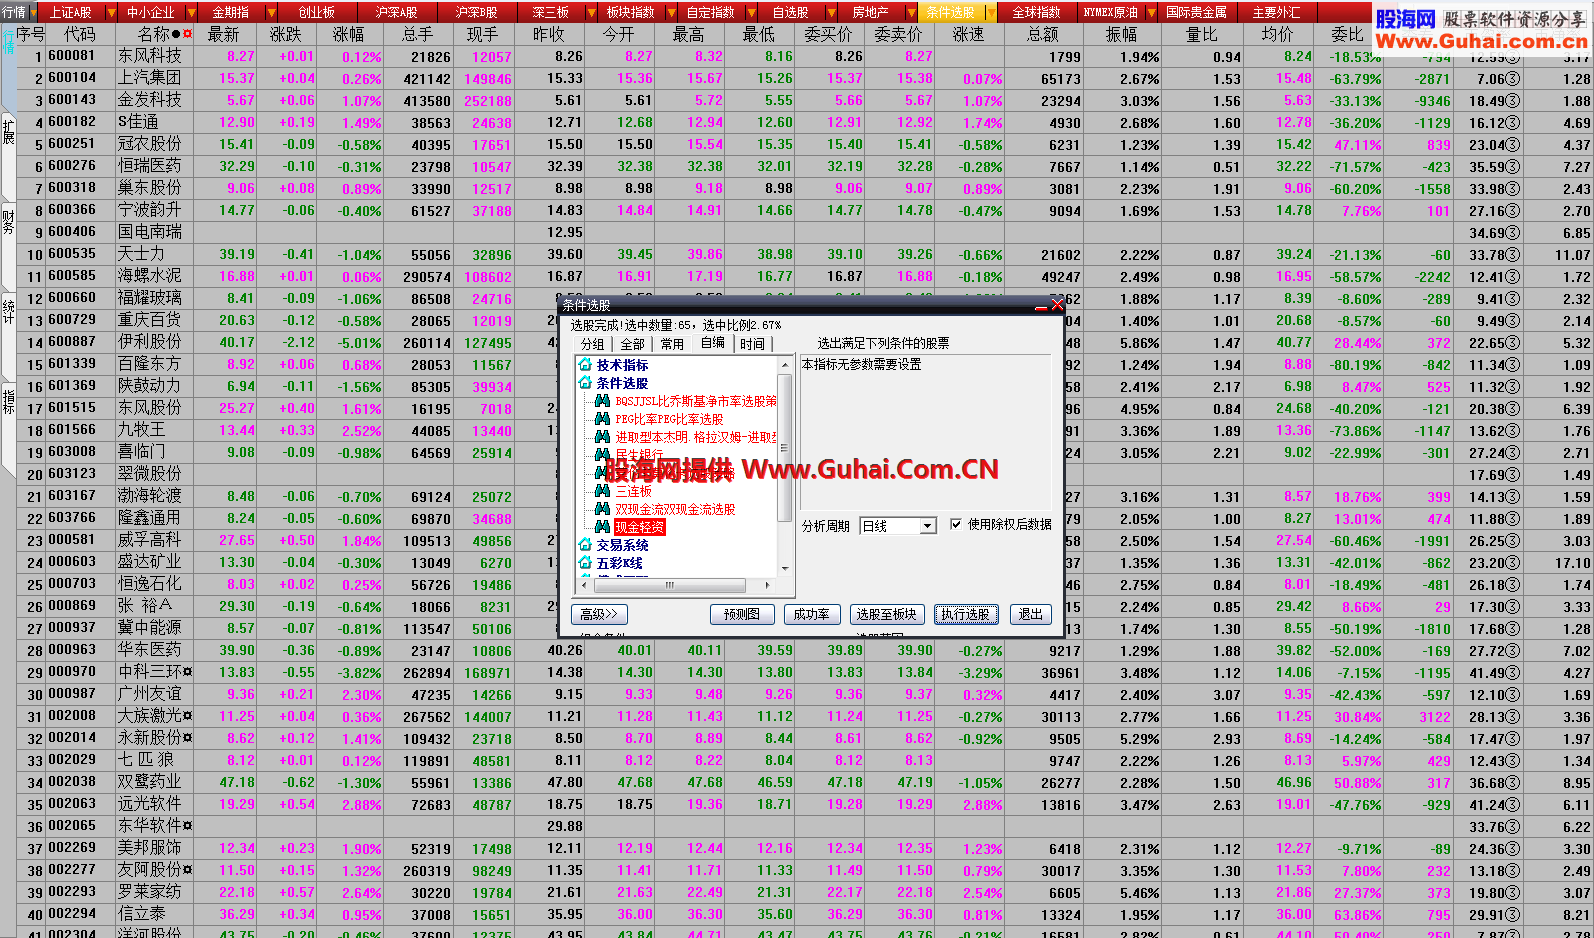The width and height of the screenshot is (1594, 938).
Task: Switch to the 全部 tab in dialog
Action: pos(632,344)
